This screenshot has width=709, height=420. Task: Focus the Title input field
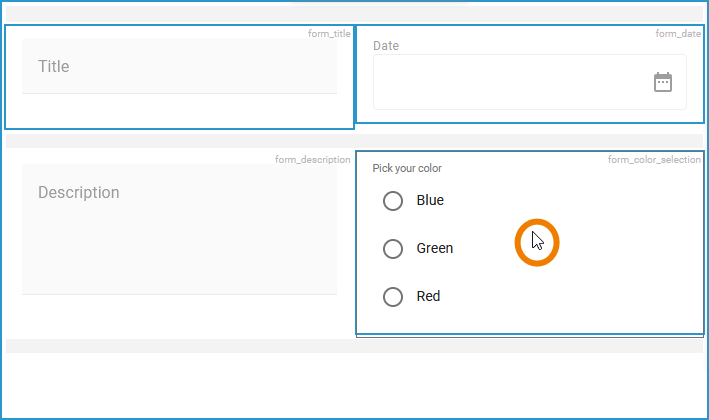(179, 66)
